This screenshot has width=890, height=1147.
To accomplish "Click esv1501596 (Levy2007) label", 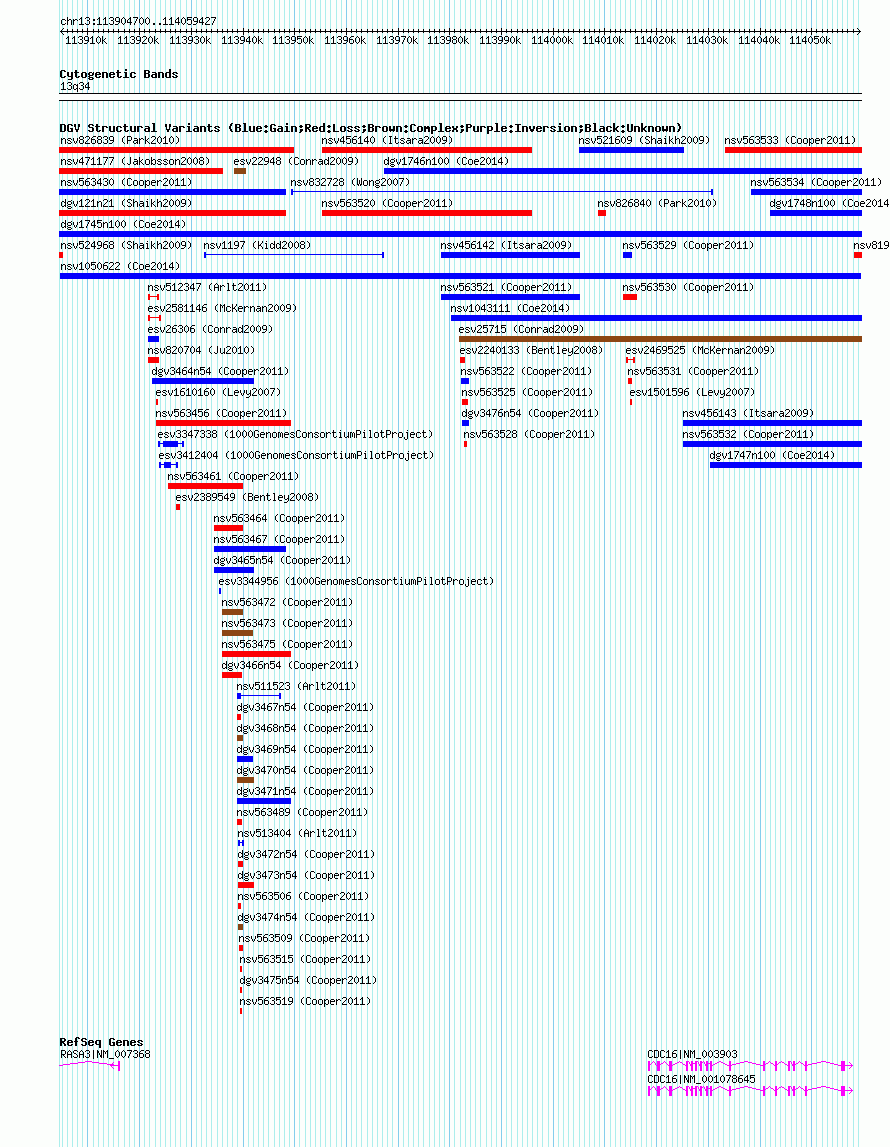I will click(693, 393).
